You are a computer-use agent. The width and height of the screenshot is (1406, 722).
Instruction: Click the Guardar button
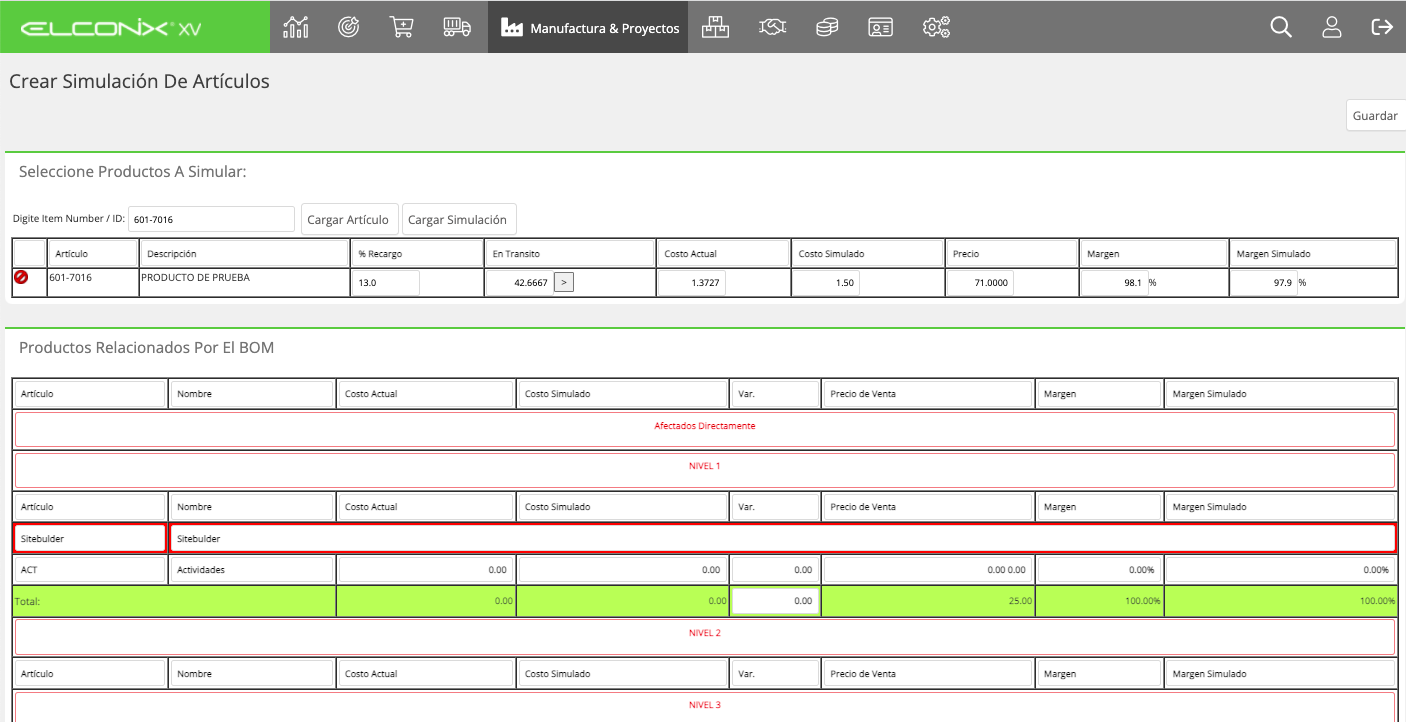click(x=1375, y=115)
